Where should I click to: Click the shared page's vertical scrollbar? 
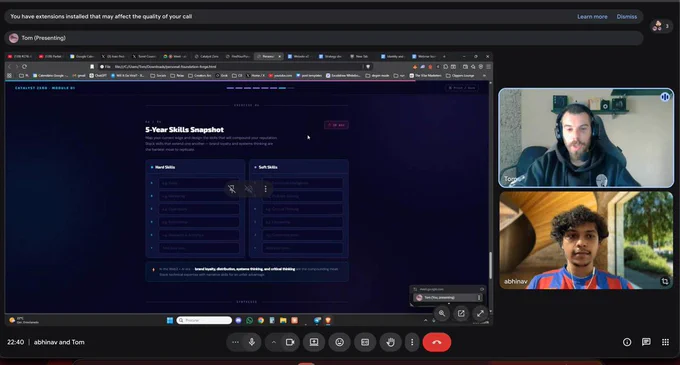pos(490,265)
